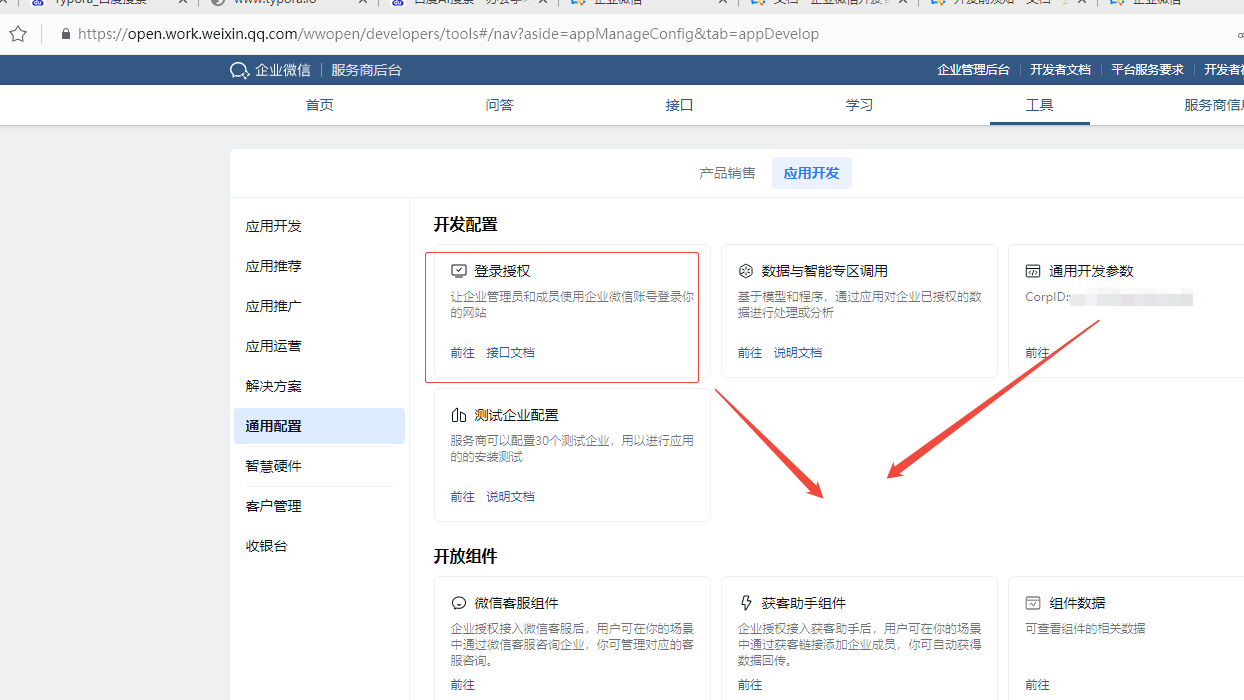Screen dimensions: 1244x700
Task: Click the 测试企业配置 chart icon
Action: (x=458, y=415)
